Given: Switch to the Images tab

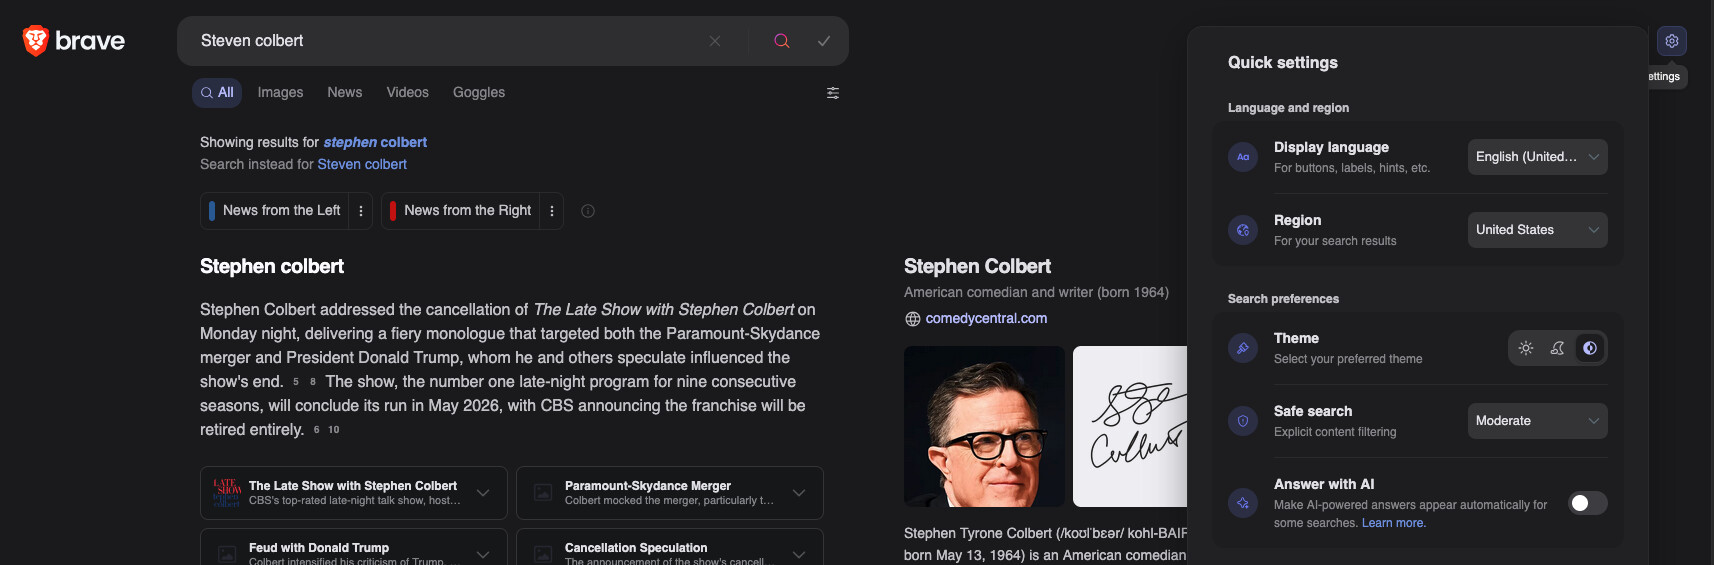Looking at the screenshot, I should click(280, 93).
